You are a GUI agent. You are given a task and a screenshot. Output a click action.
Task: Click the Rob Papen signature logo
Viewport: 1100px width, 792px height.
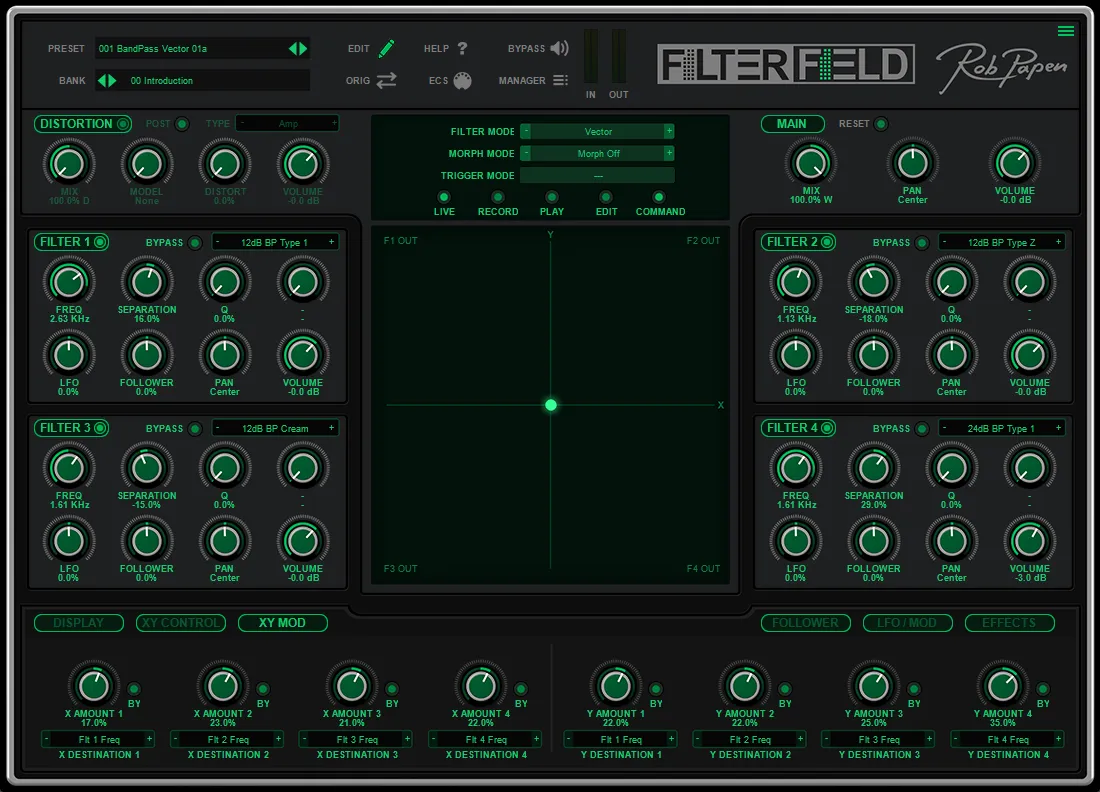[x=1001, y=67]
